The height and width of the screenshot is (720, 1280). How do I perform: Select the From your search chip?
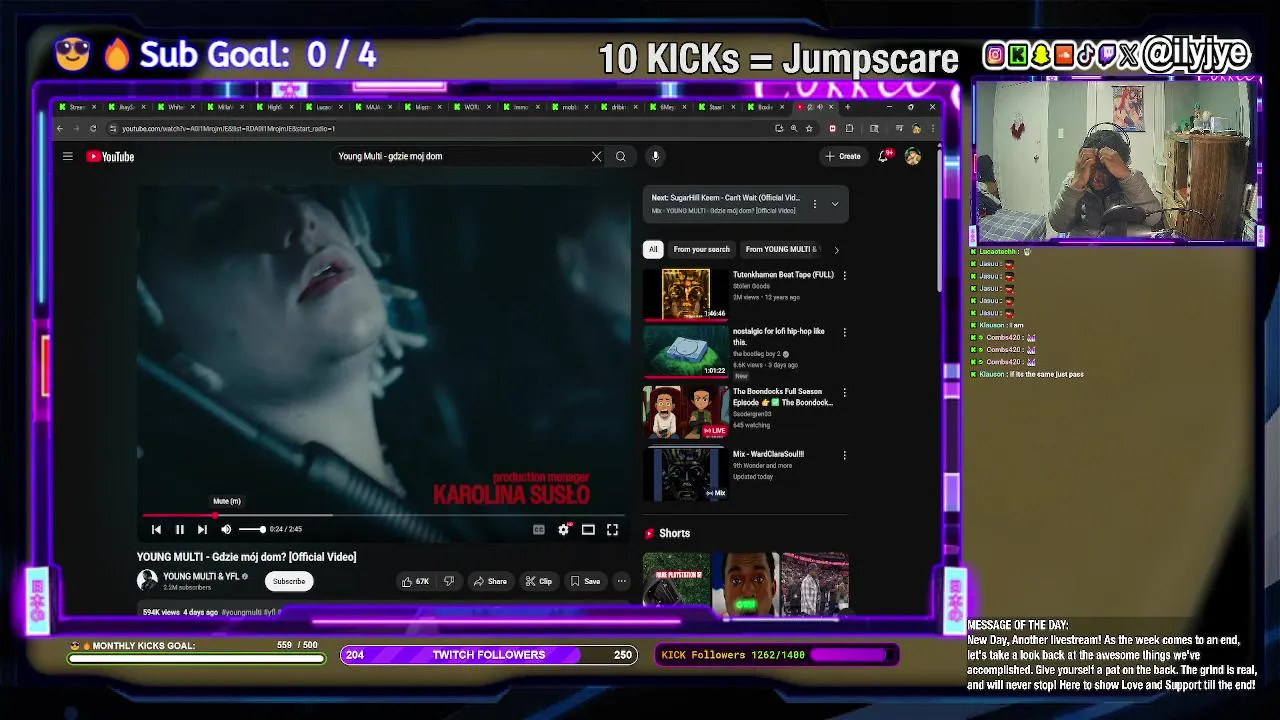pos(702,249)
